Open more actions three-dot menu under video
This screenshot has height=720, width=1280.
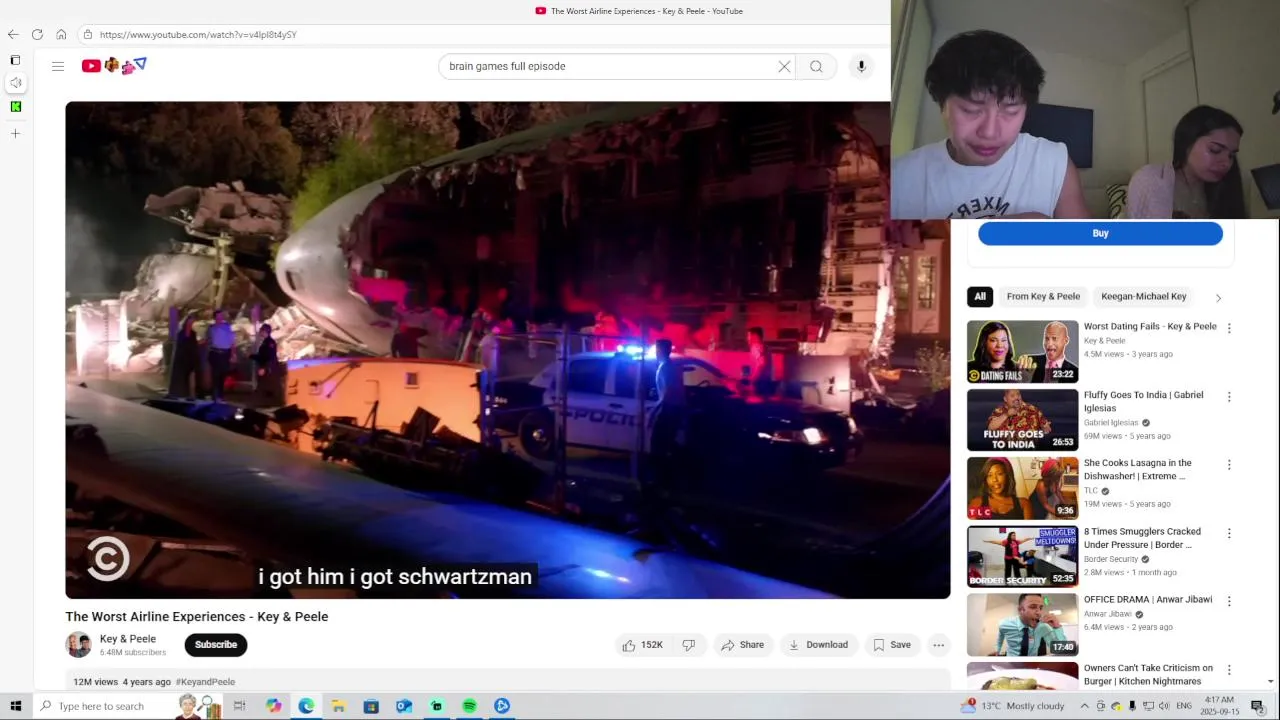click(x=938, y=645)
